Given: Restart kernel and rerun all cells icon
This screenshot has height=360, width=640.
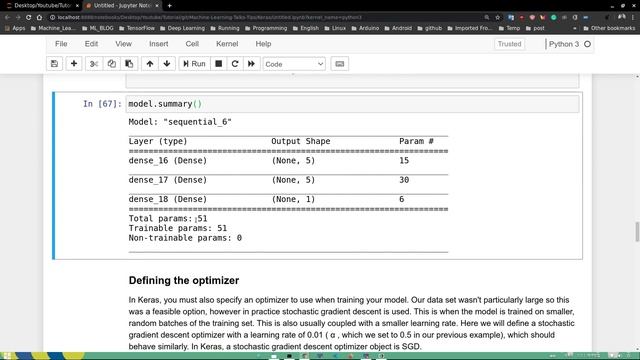Looking at the screenshot, I should click(251, 64).
